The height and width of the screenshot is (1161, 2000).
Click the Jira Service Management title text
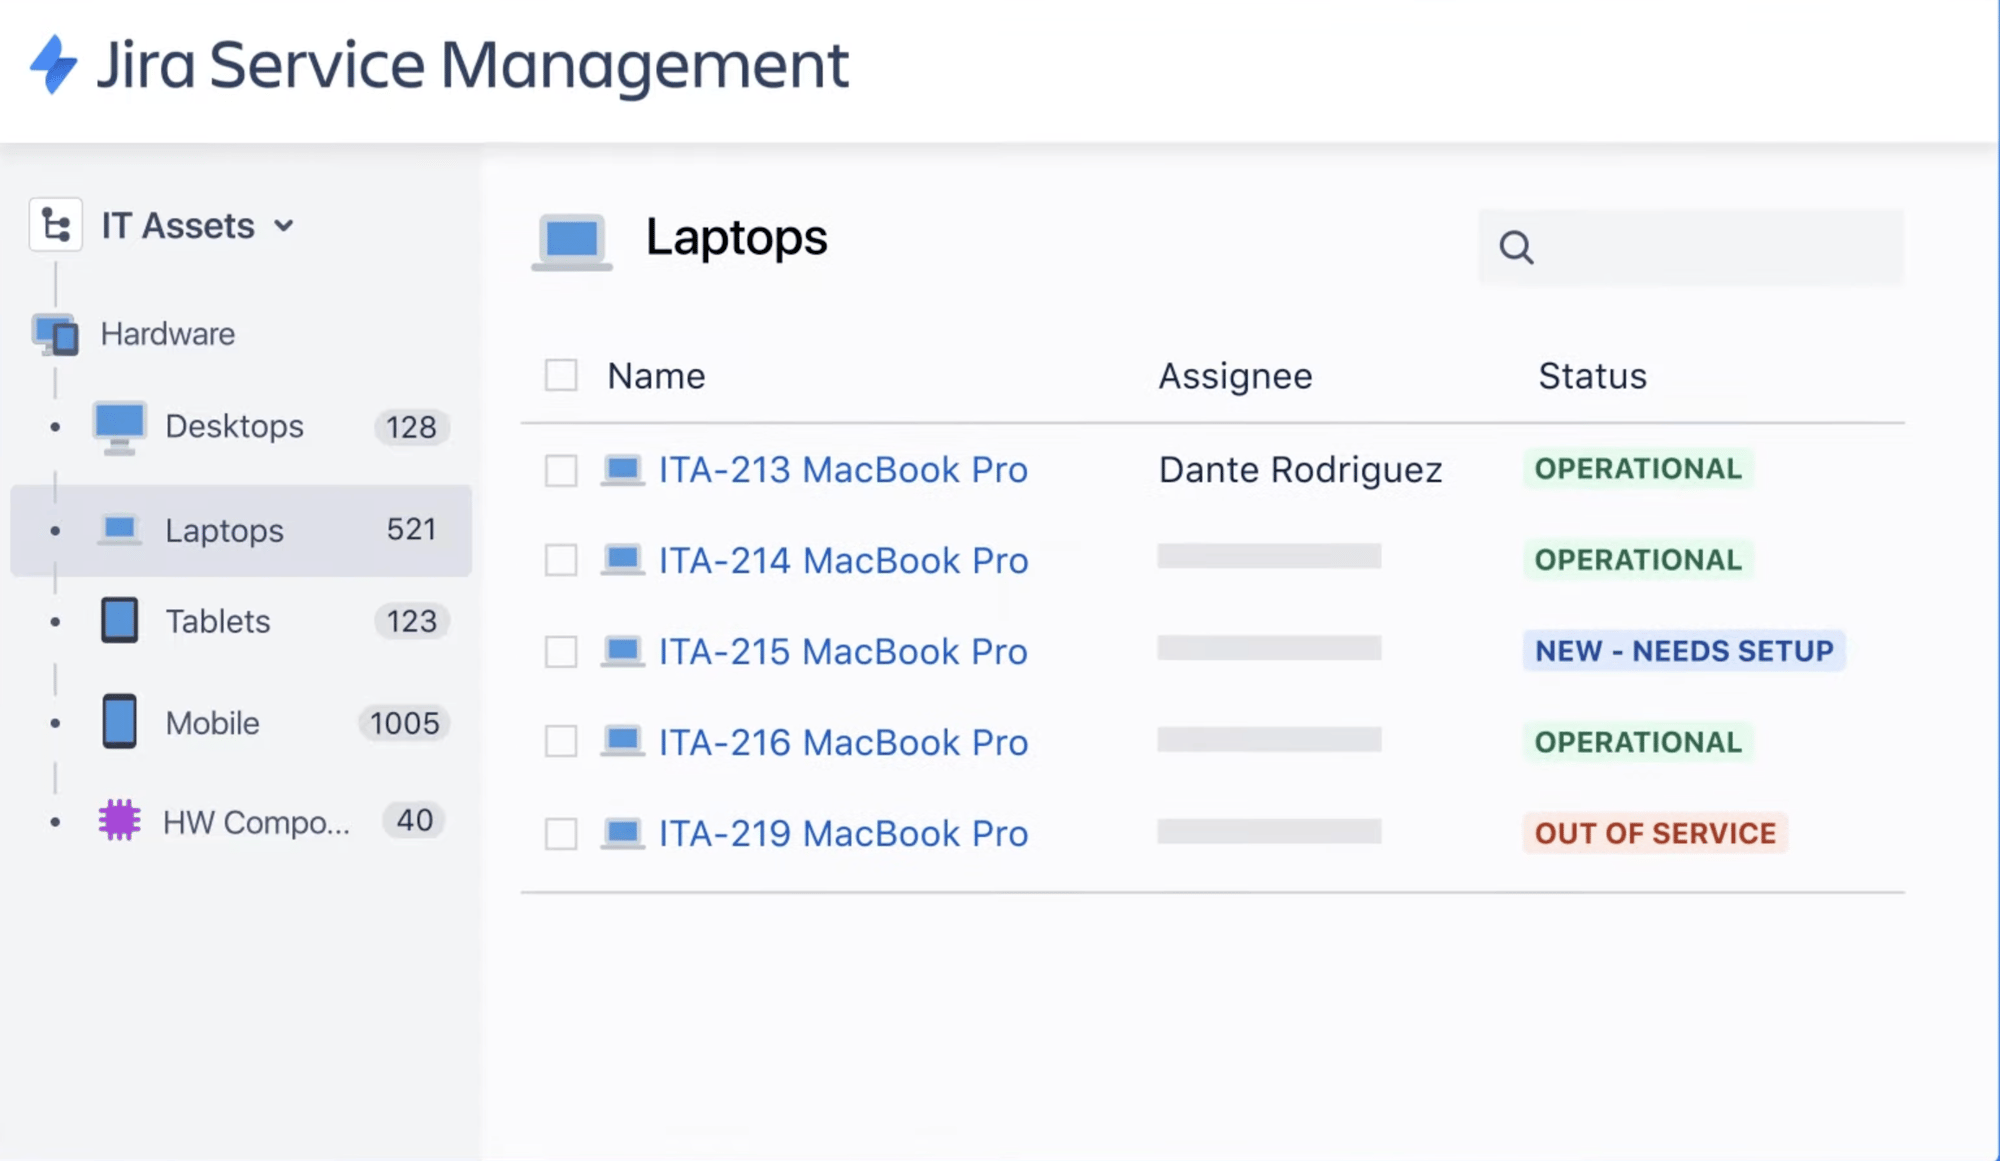click(472, 66)
